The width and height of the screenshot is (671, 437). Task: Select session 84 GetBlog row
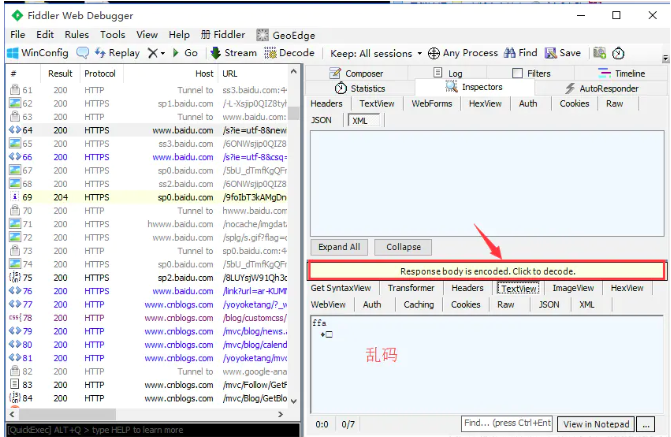click(148, 398)
